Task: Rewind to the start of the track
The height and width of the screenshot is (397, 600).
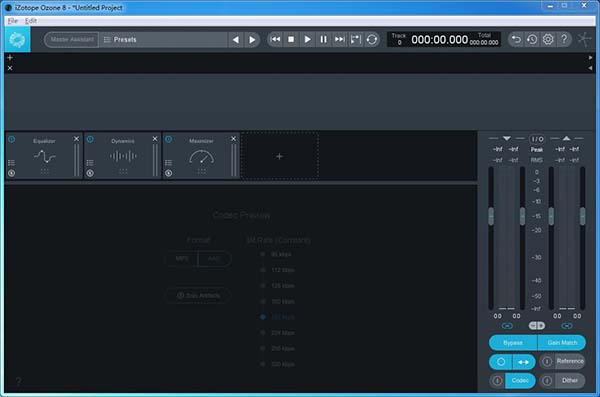Action: coord(275,39)
